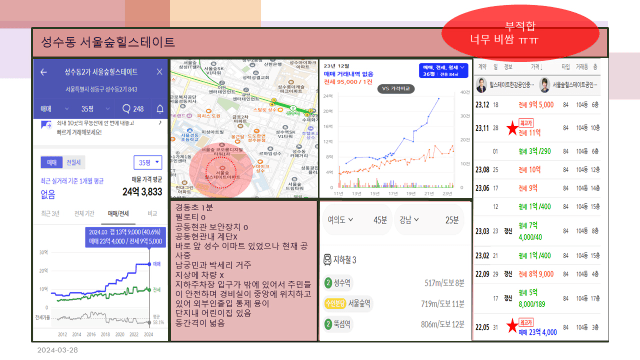Switch toggle to 전월세
The image size is (640, 360).
point(73,162)
